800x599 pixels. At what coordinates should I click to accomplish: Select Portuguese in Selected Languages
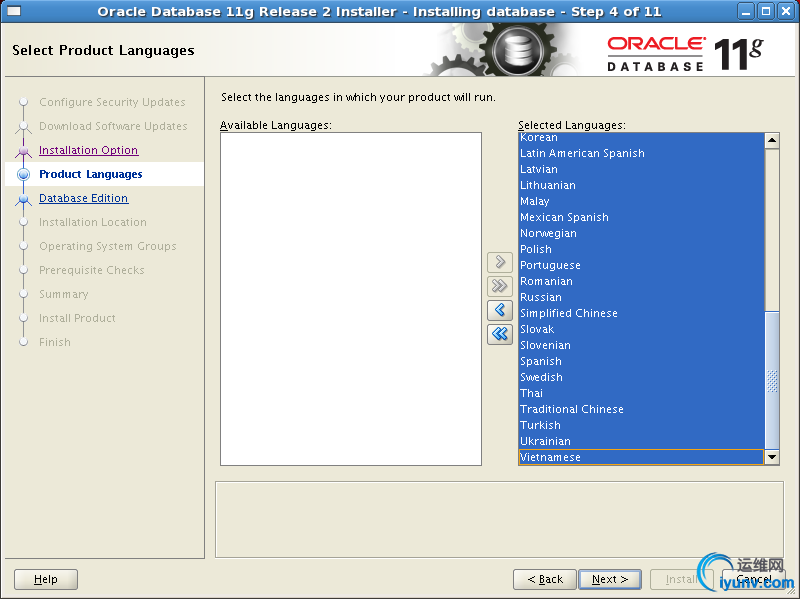tap(641, 265)
